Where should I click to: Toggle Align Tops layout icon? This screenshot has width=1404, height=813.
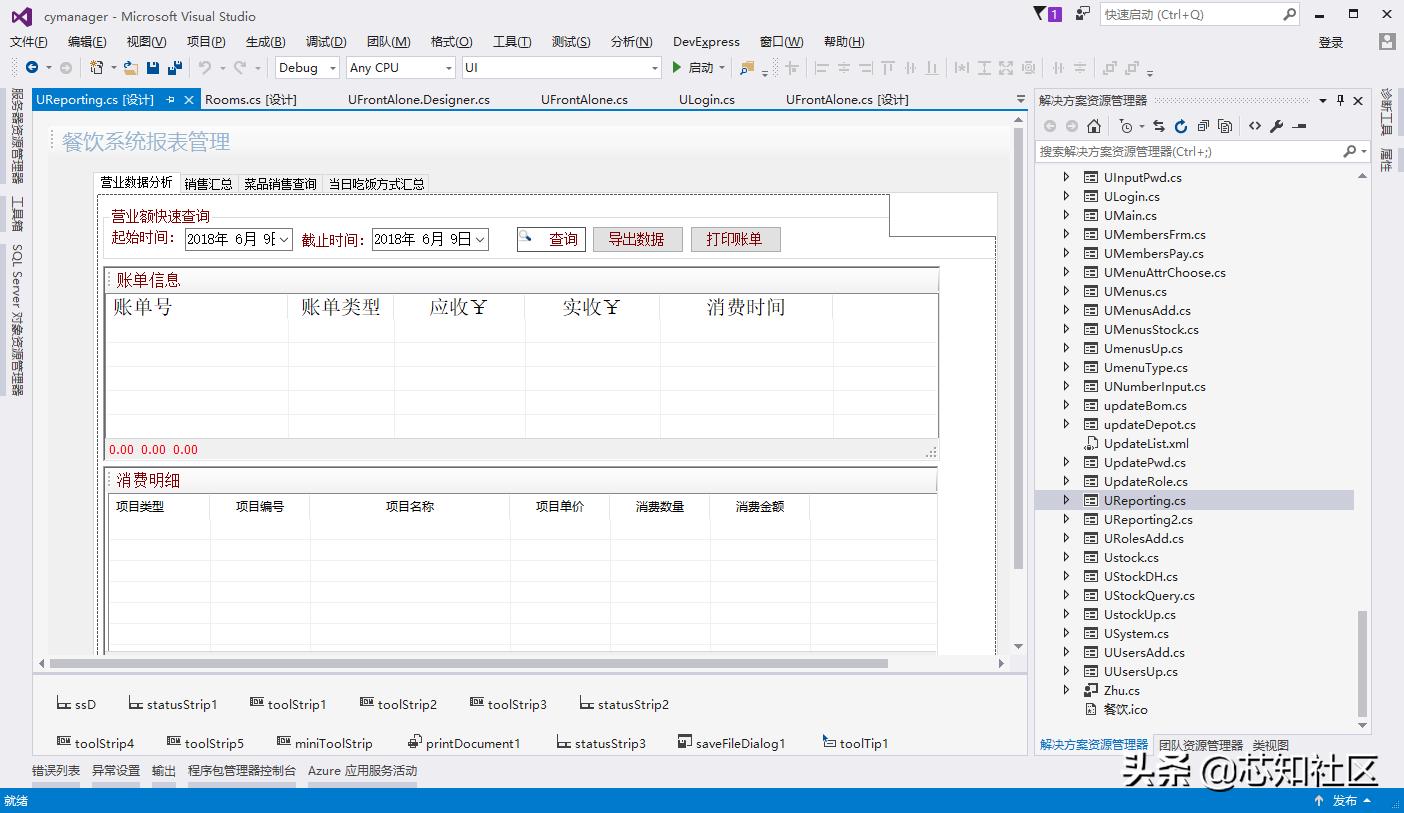click(887, 67)
